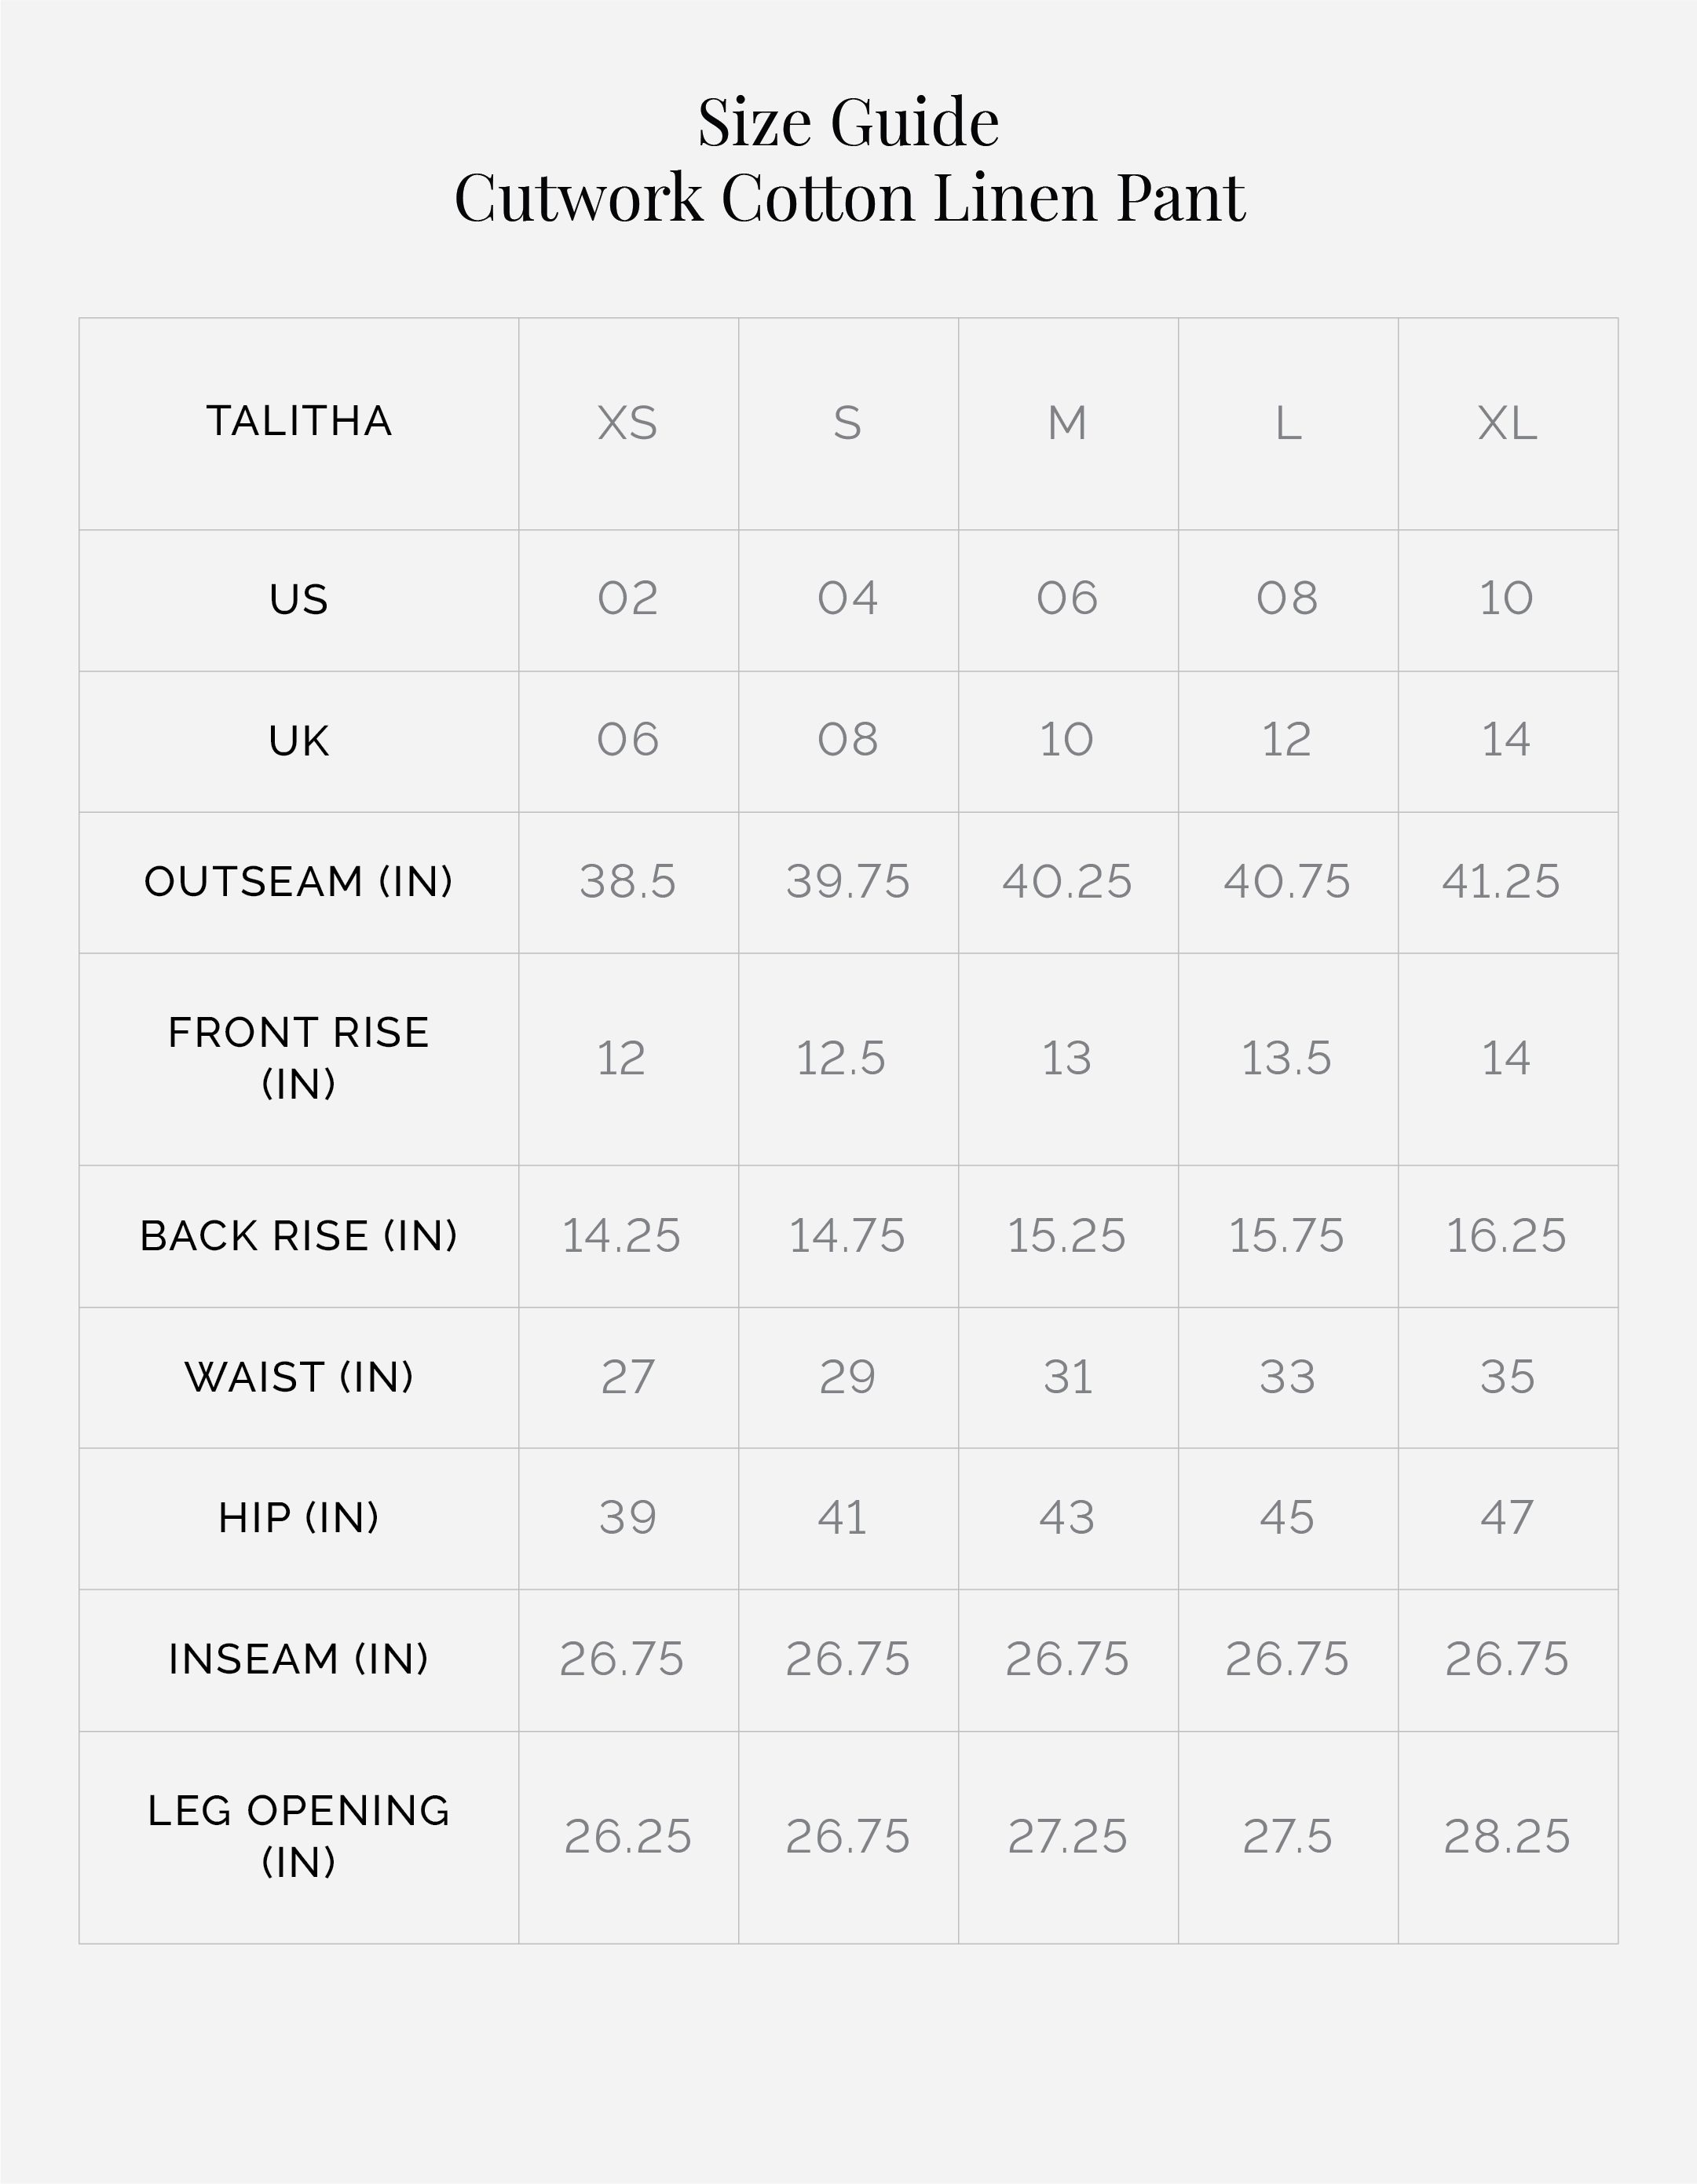1697x2184 pixels.
Task: Select the BACK RISE (IN) row label
Action: 299,1235
